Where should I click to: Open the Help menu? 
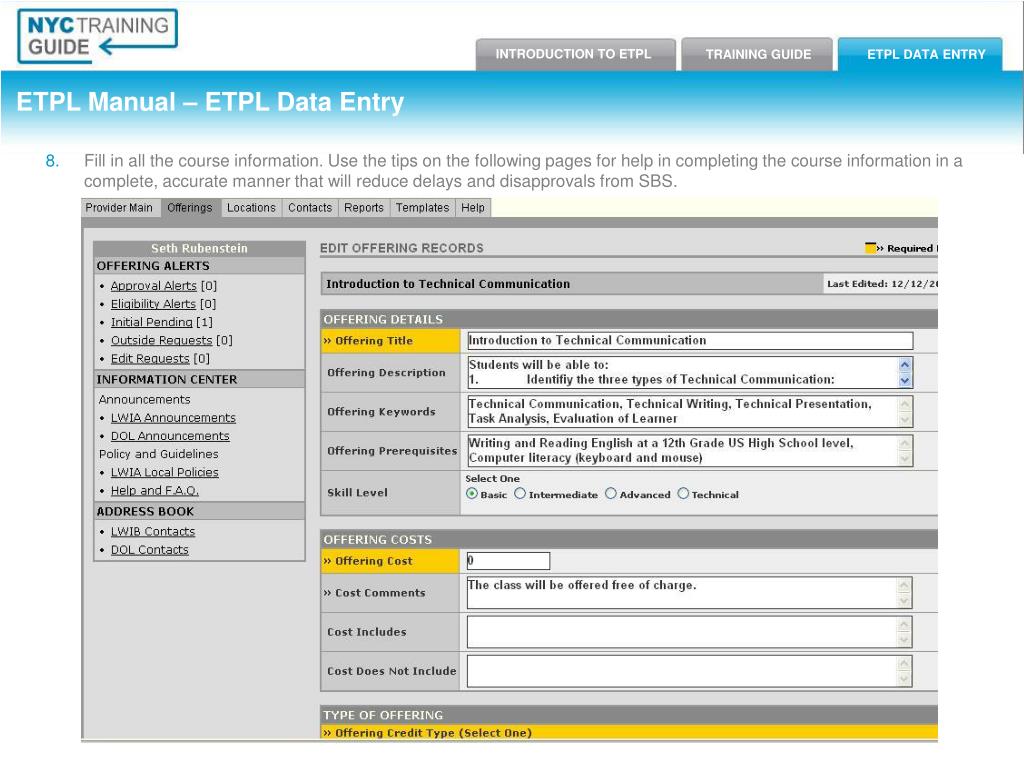(473, 208)
